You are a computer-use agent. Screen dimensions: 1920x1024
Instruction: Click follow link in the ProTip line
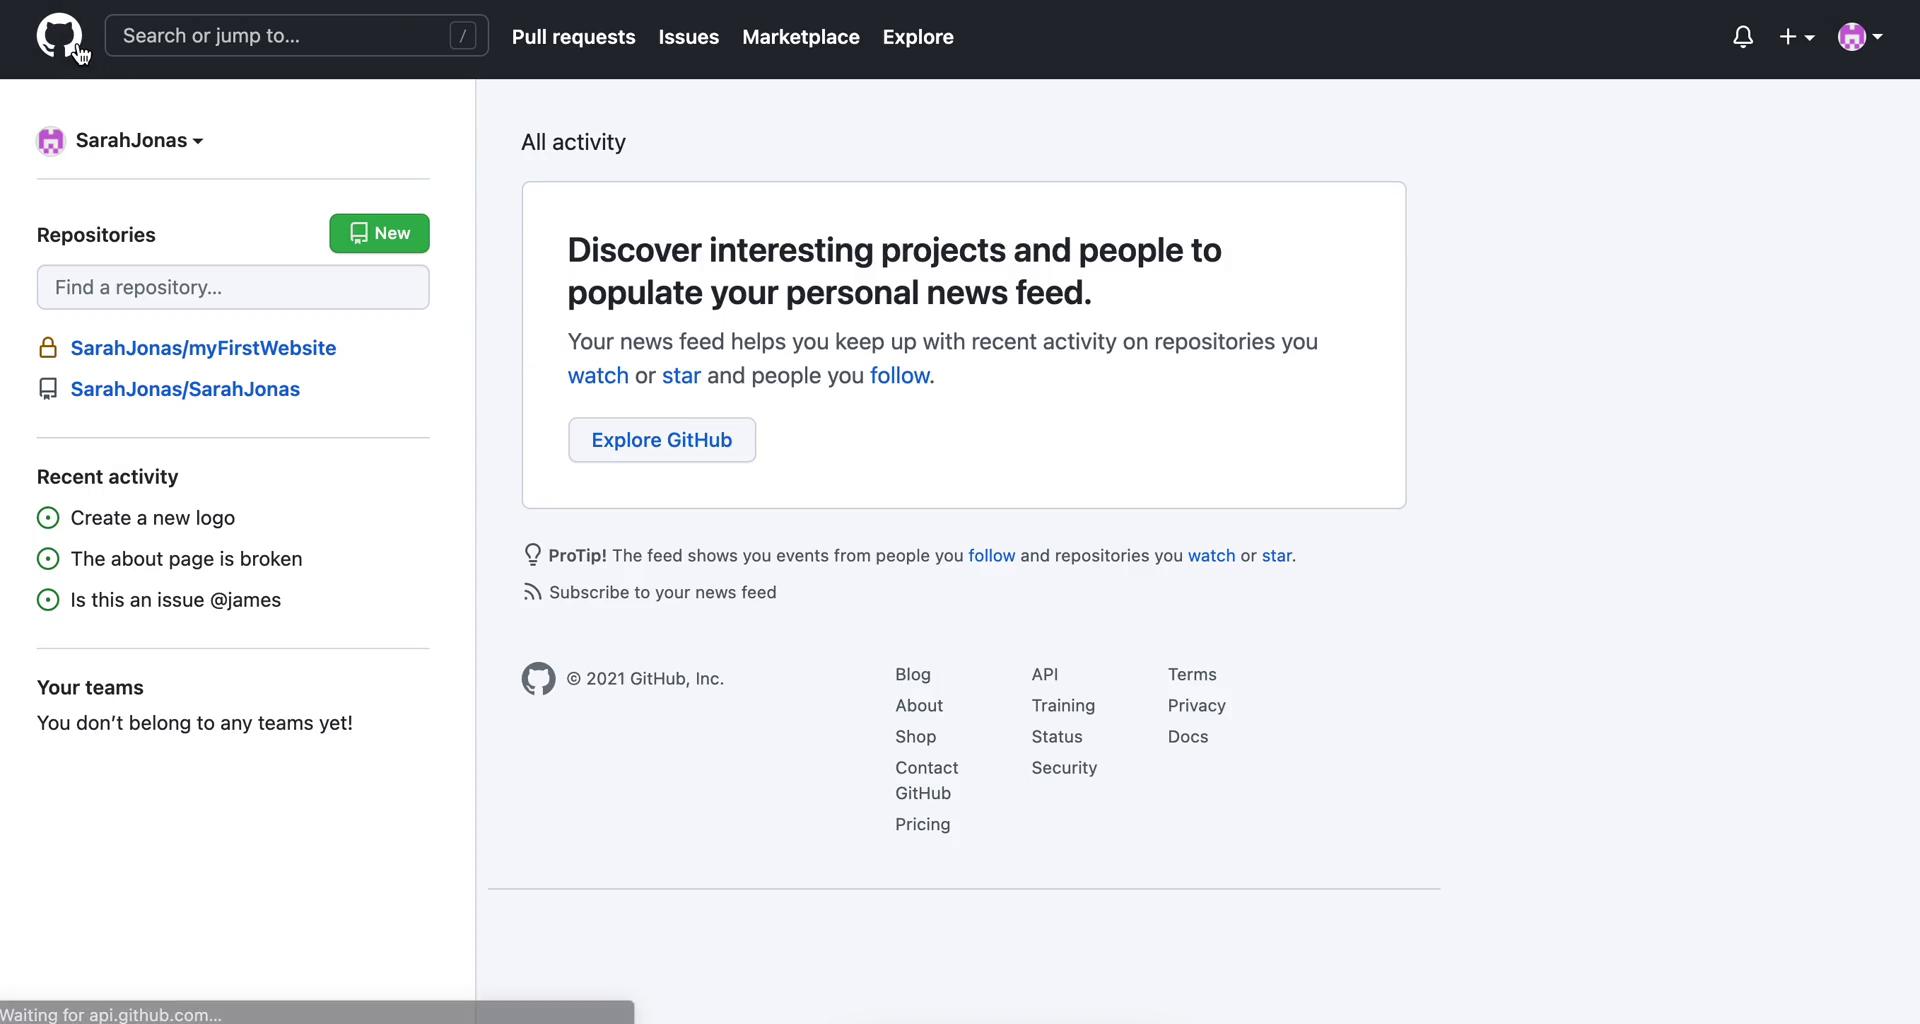pos(992,556)
